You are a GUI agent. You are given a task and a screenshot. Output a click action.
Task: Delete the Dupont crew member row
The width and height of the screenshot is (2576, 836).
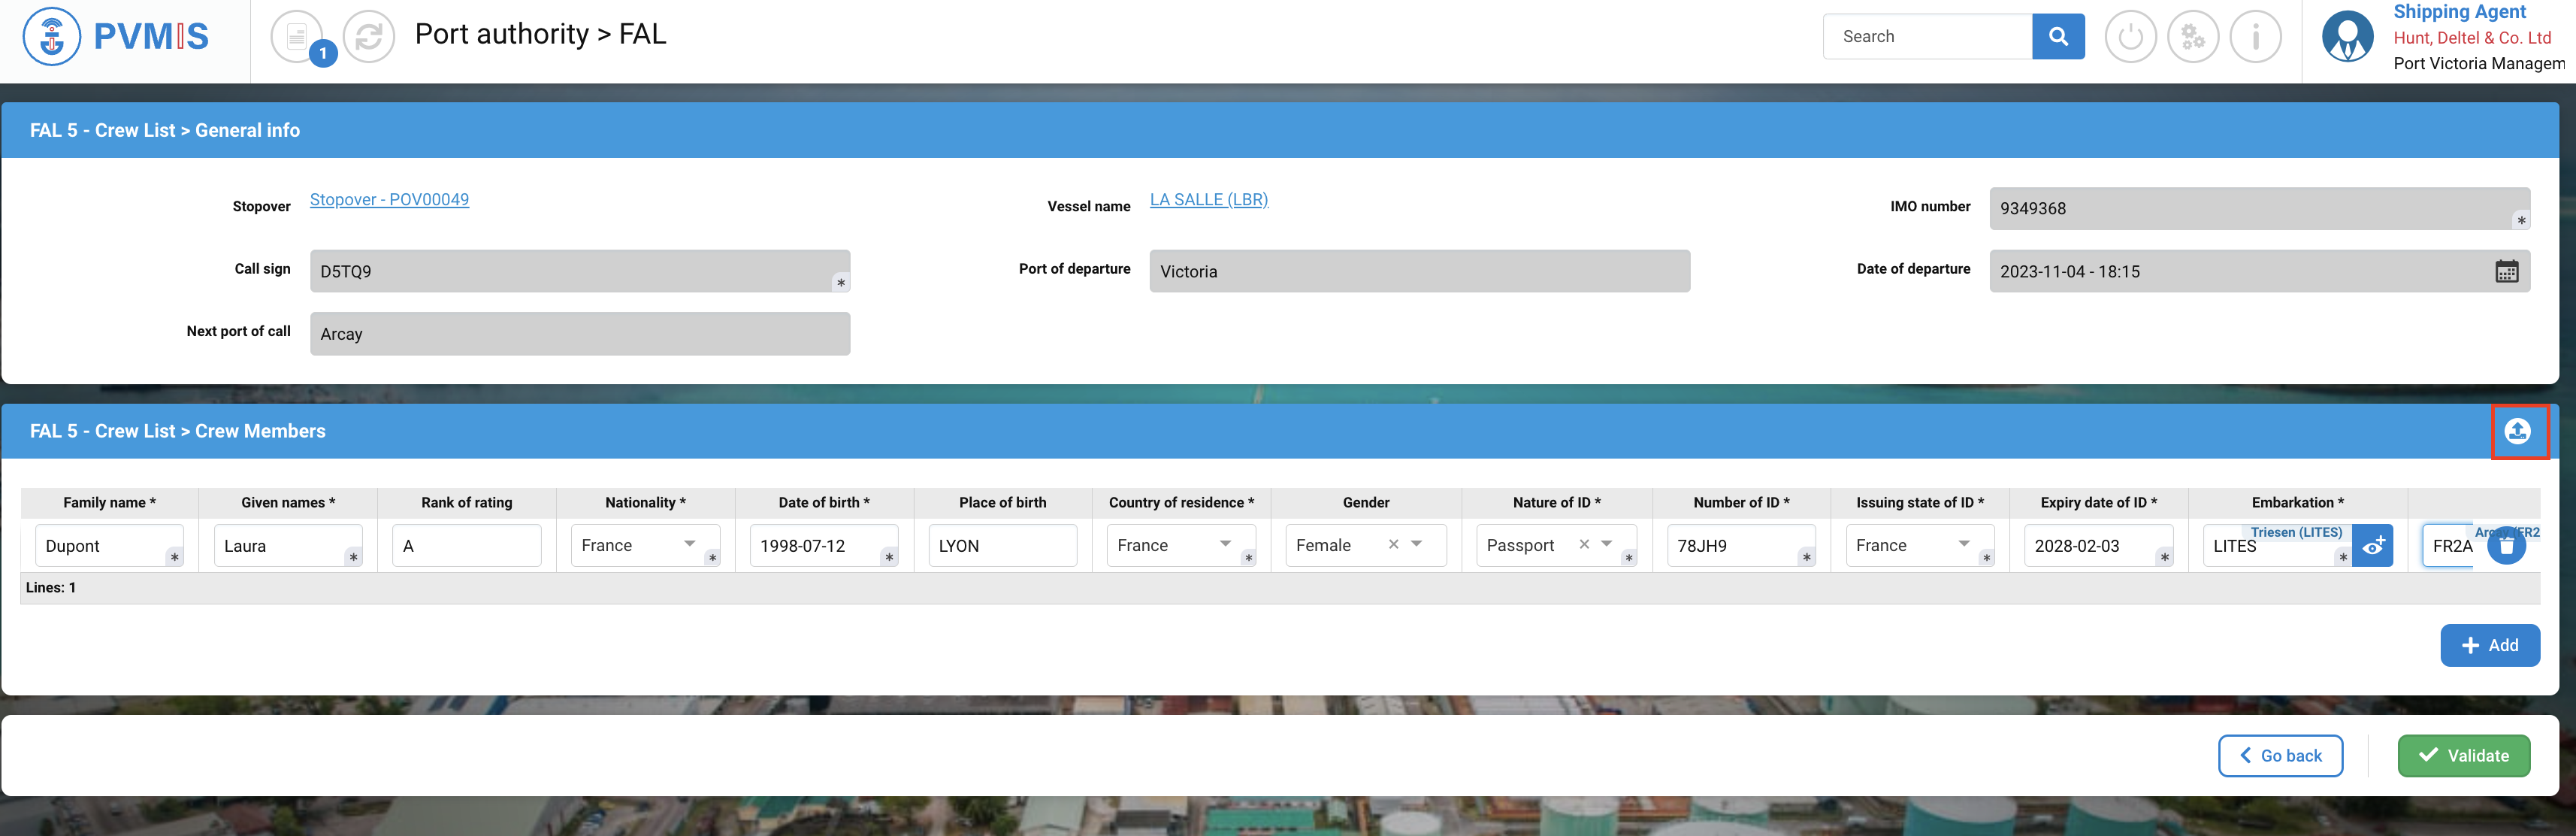[x=2505, y=546]
